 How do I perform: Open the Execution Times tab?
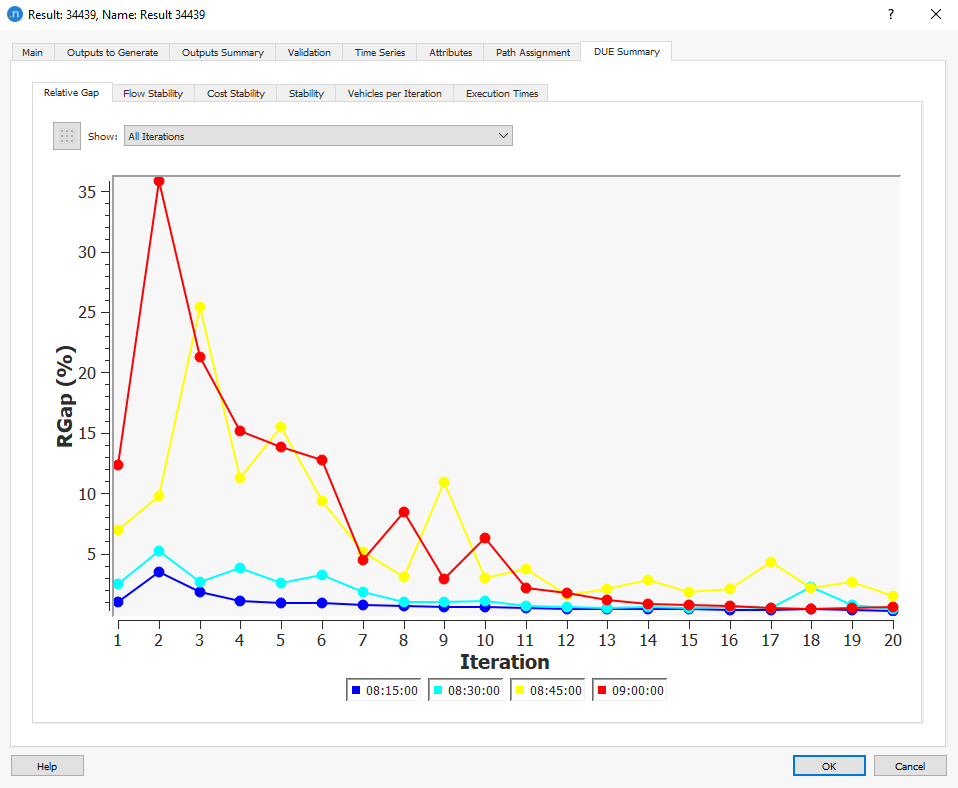click(x=500, y=92)
